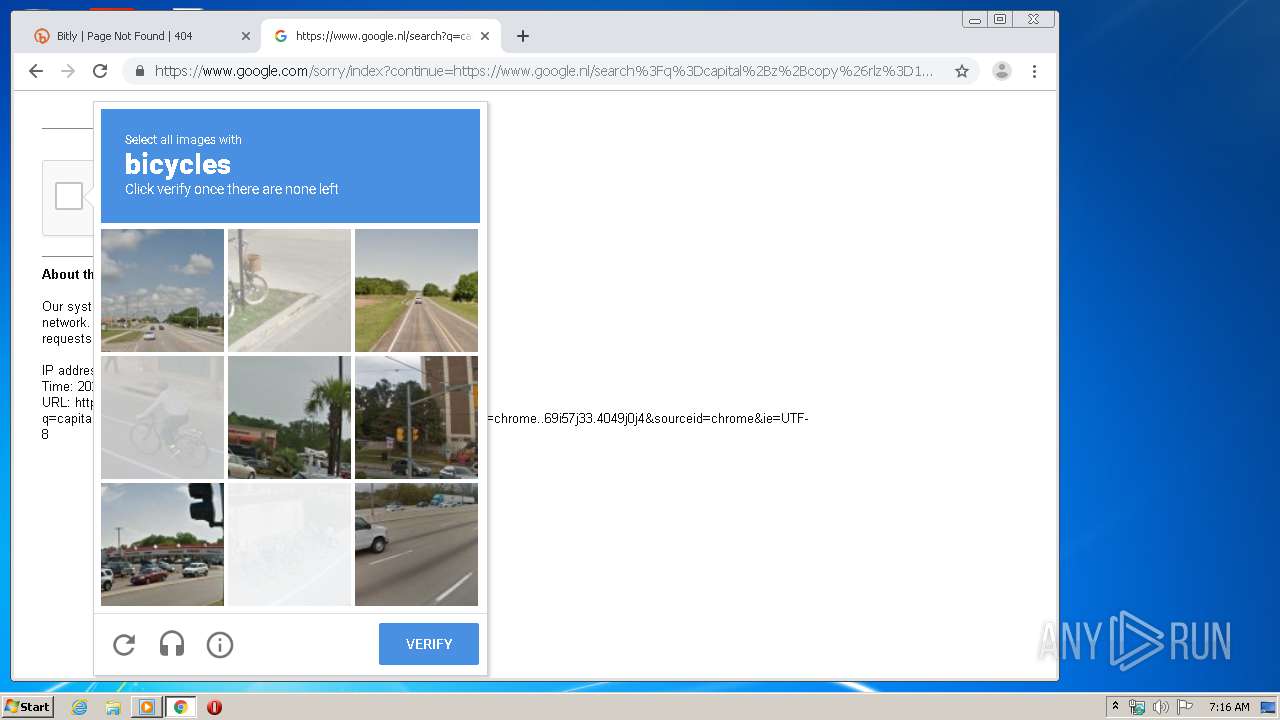Click the VERIFY button
Viewport: 1280px width, 720px height.
[x=429, y=644]
